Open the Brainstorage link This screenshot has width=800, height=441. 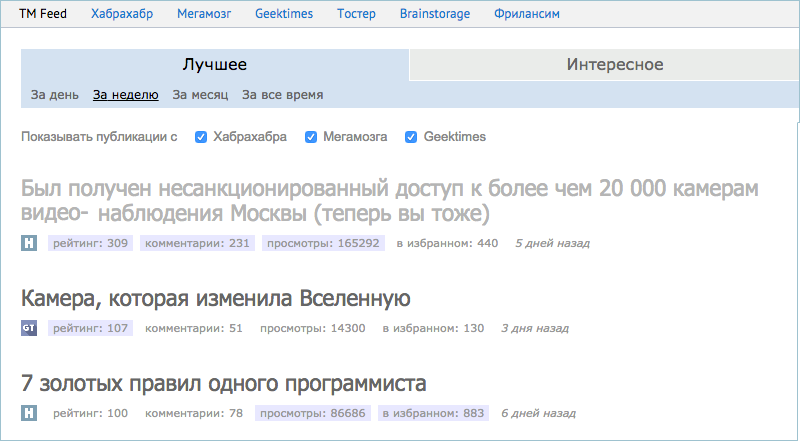coord(435,14)
